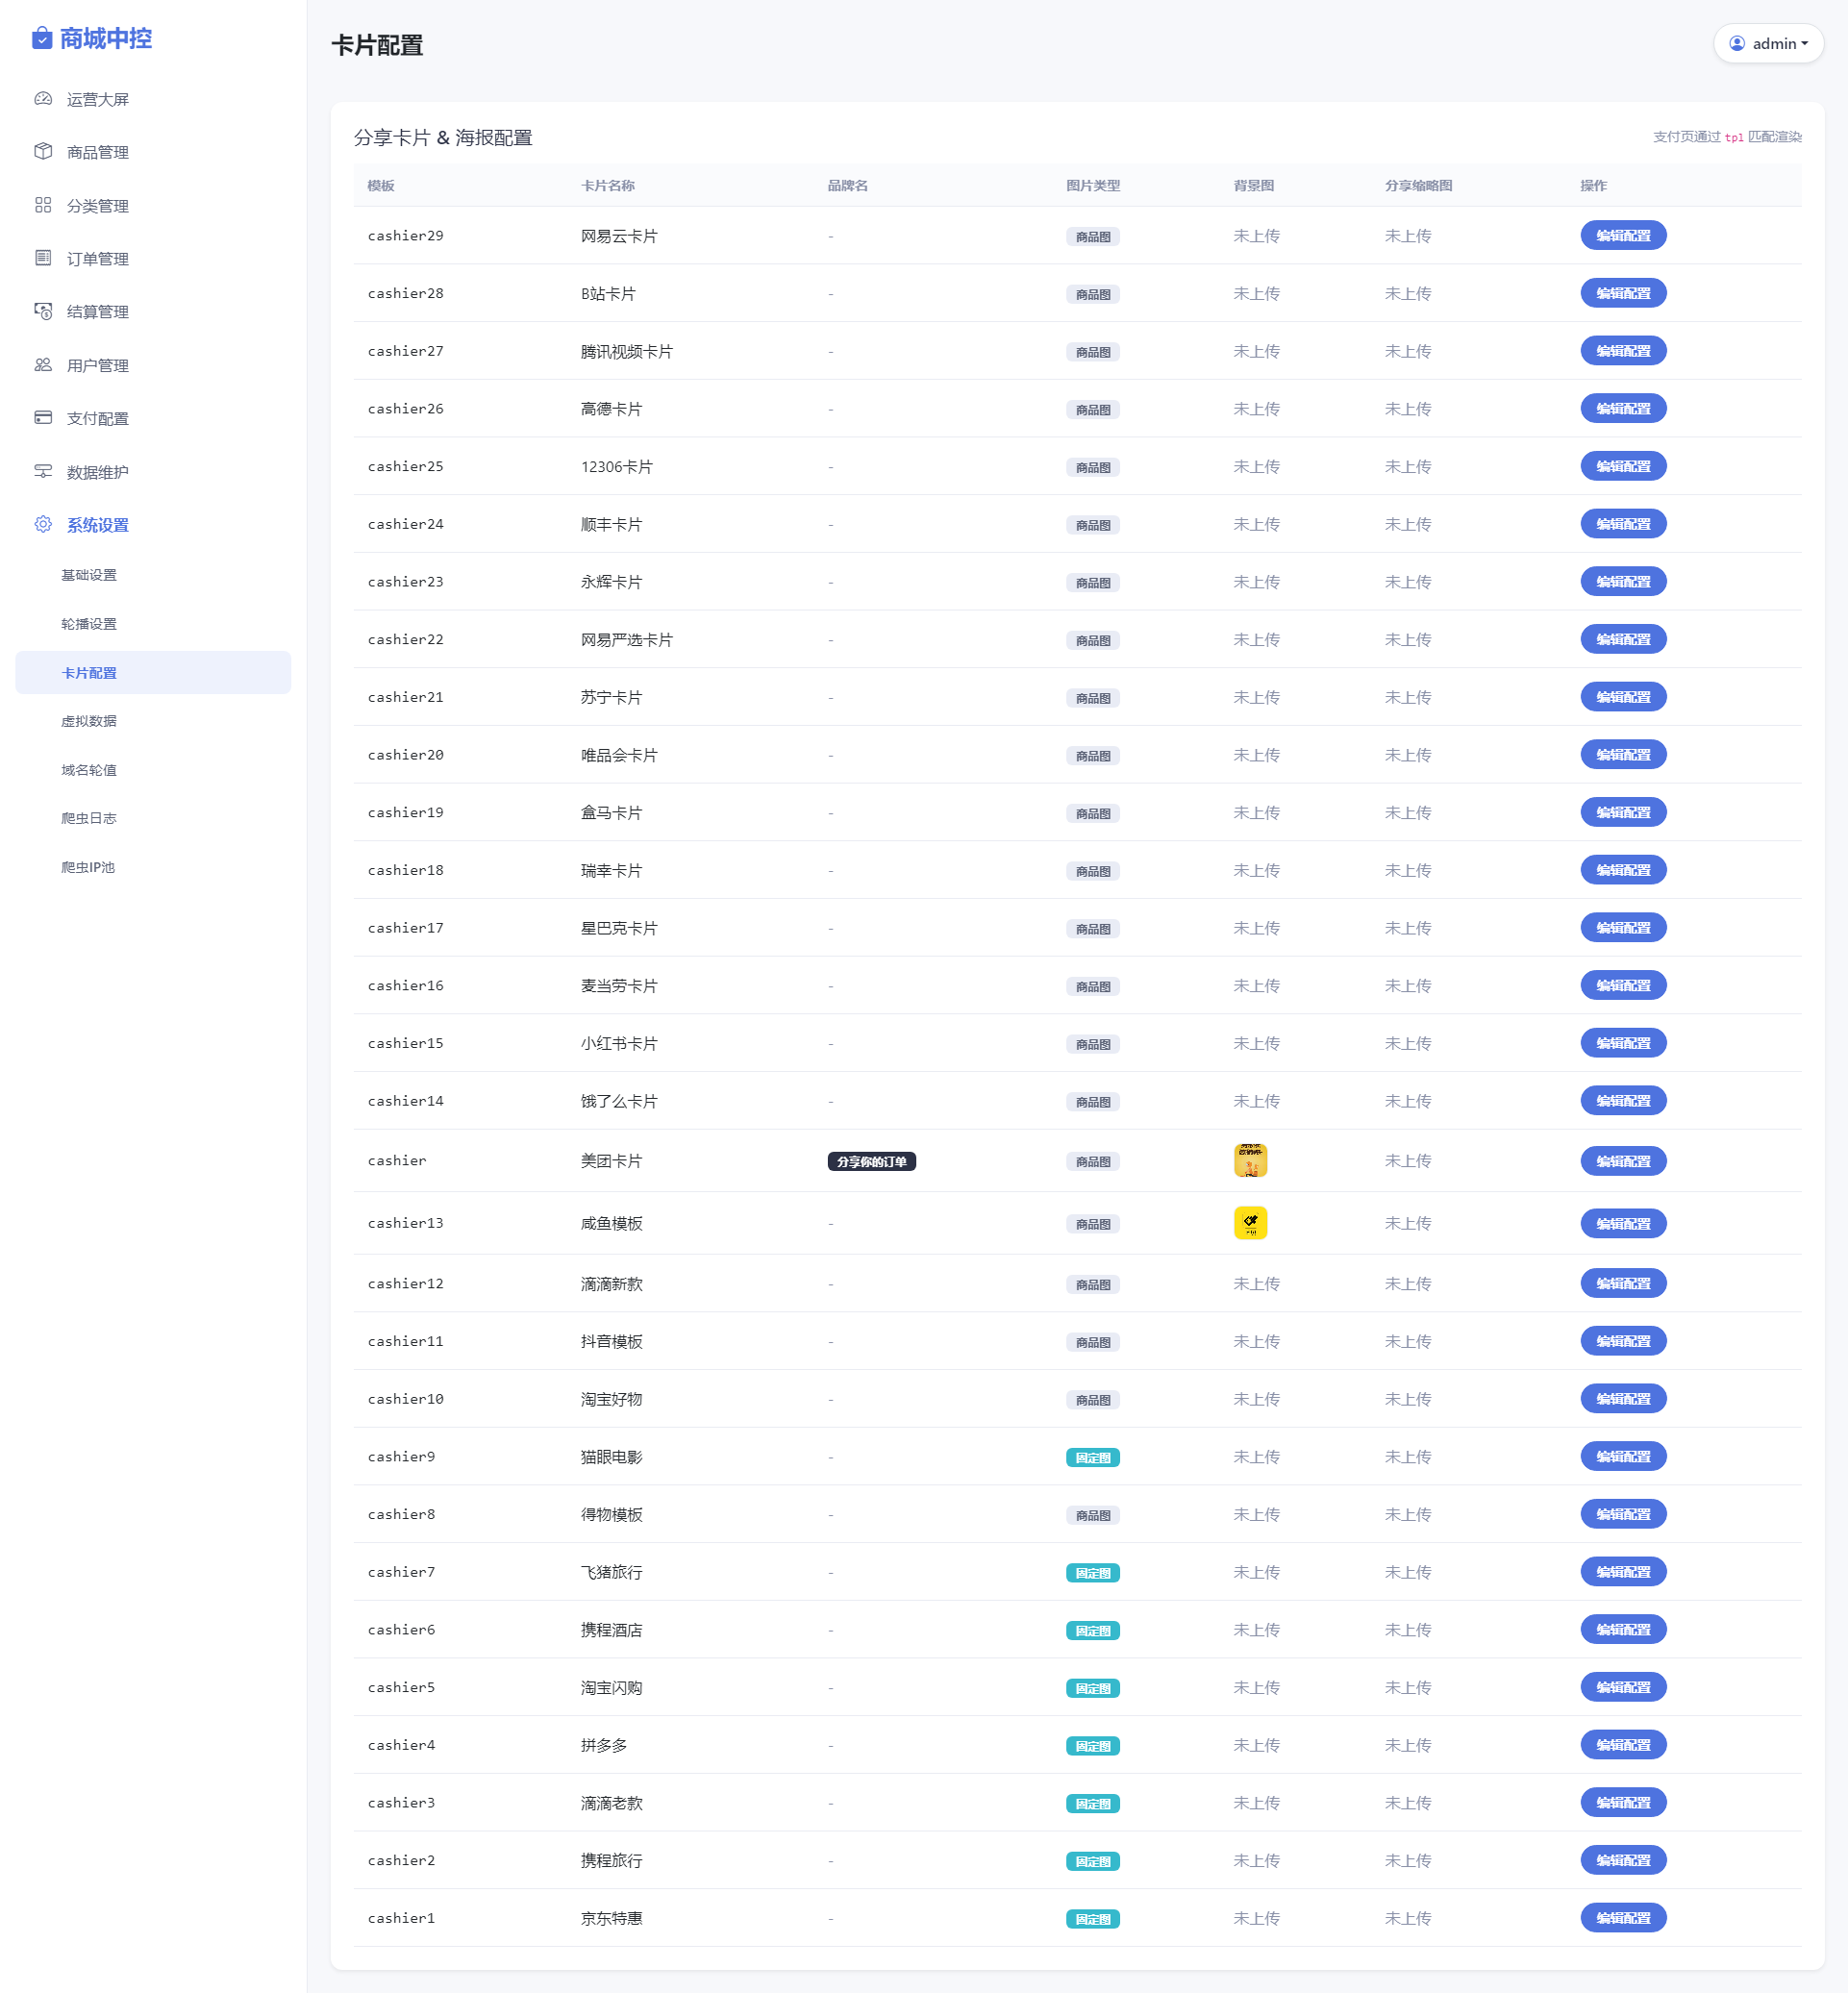Click the 商品管理 box icon
Viewport: 1848px width, 1993px height.
coord(43,151)
